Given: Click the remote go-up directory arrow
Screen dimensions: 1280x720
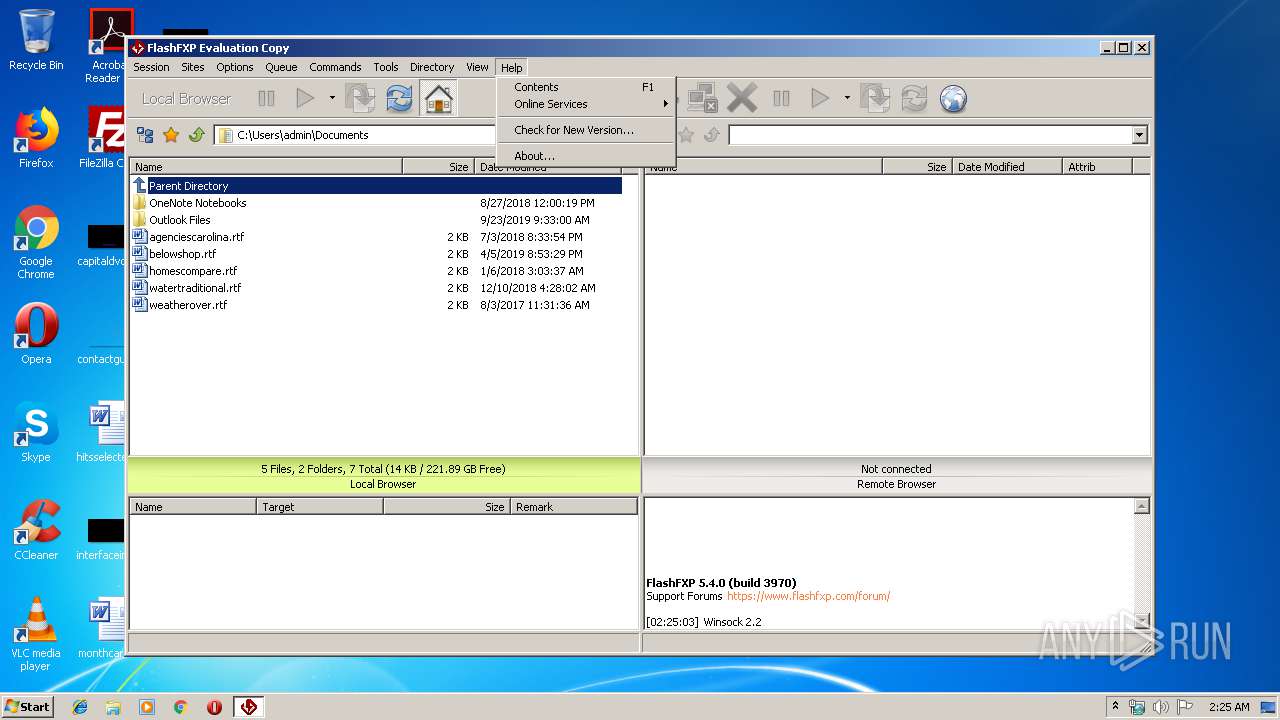Looking at the screenshot, I should (x=711, y=135).
